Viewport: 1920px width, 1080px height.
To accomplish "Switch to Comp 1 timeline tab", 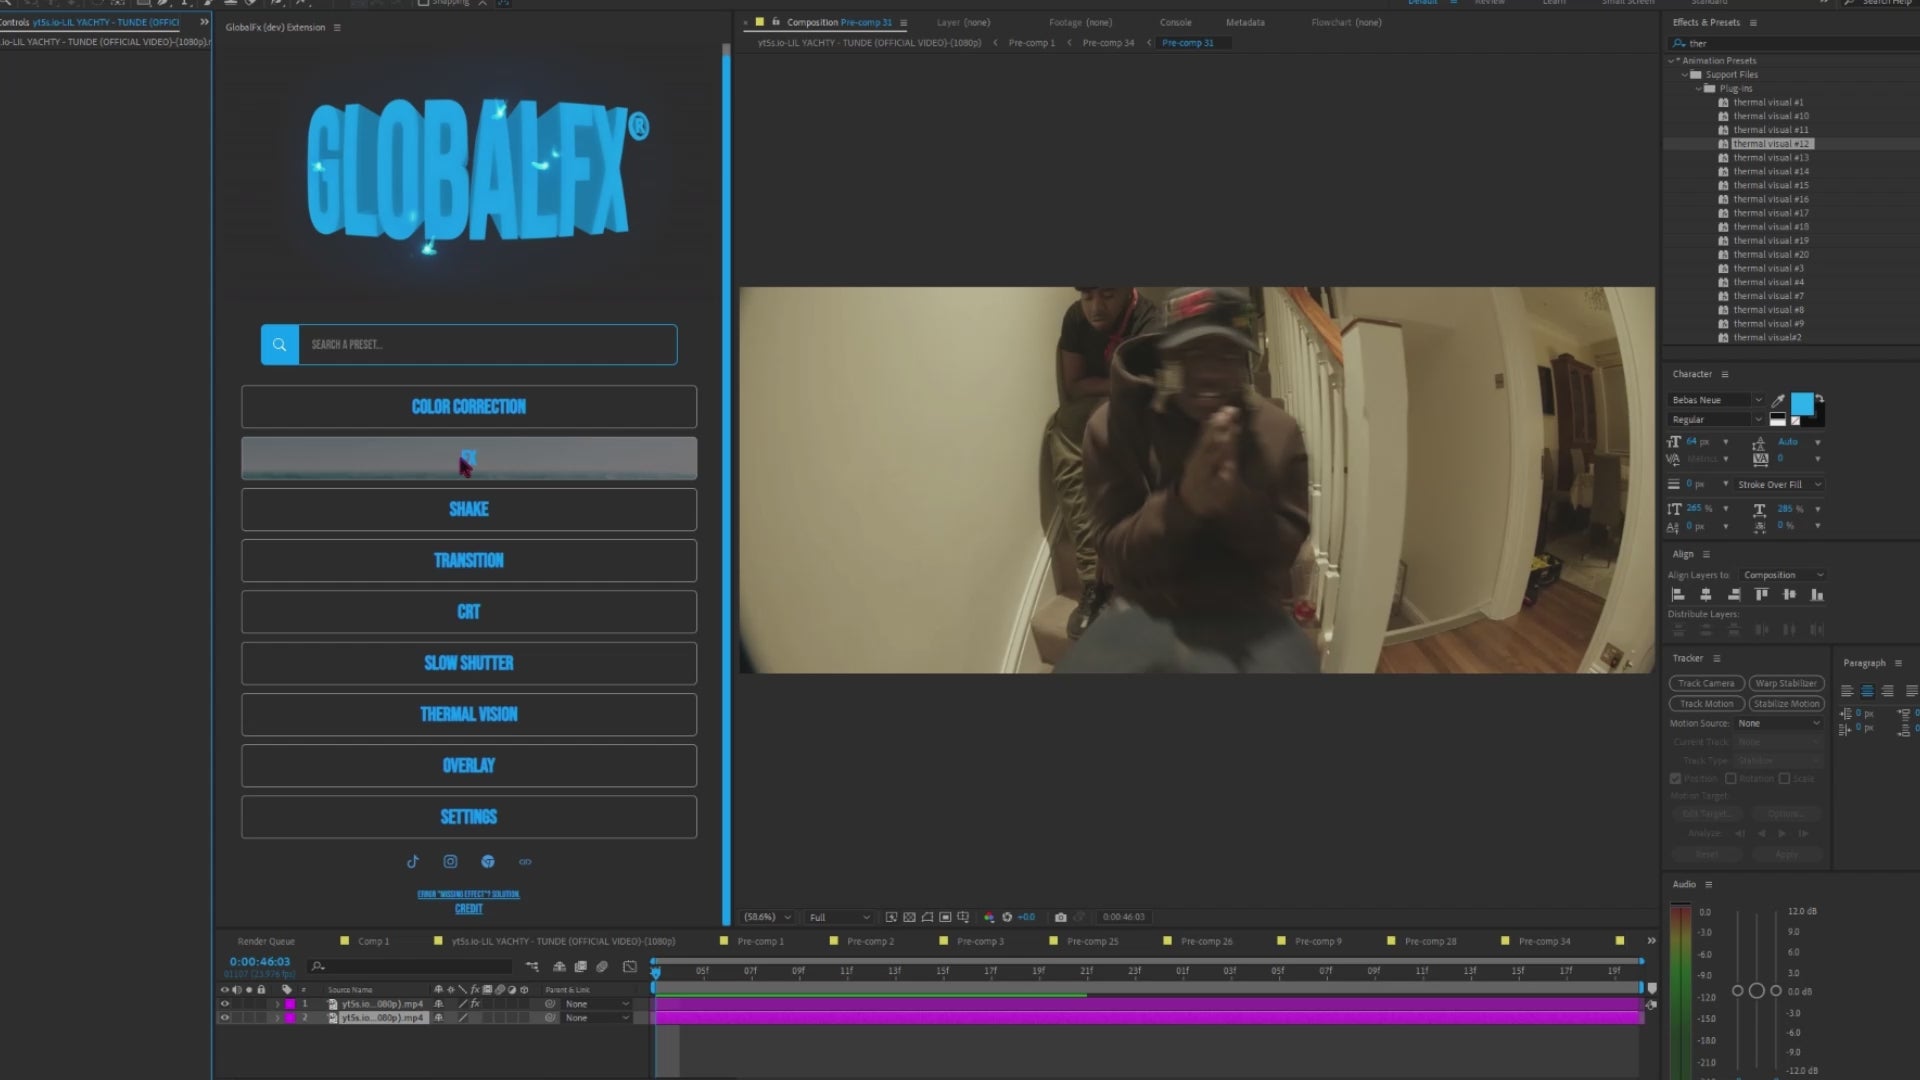I will pos(373,941).
